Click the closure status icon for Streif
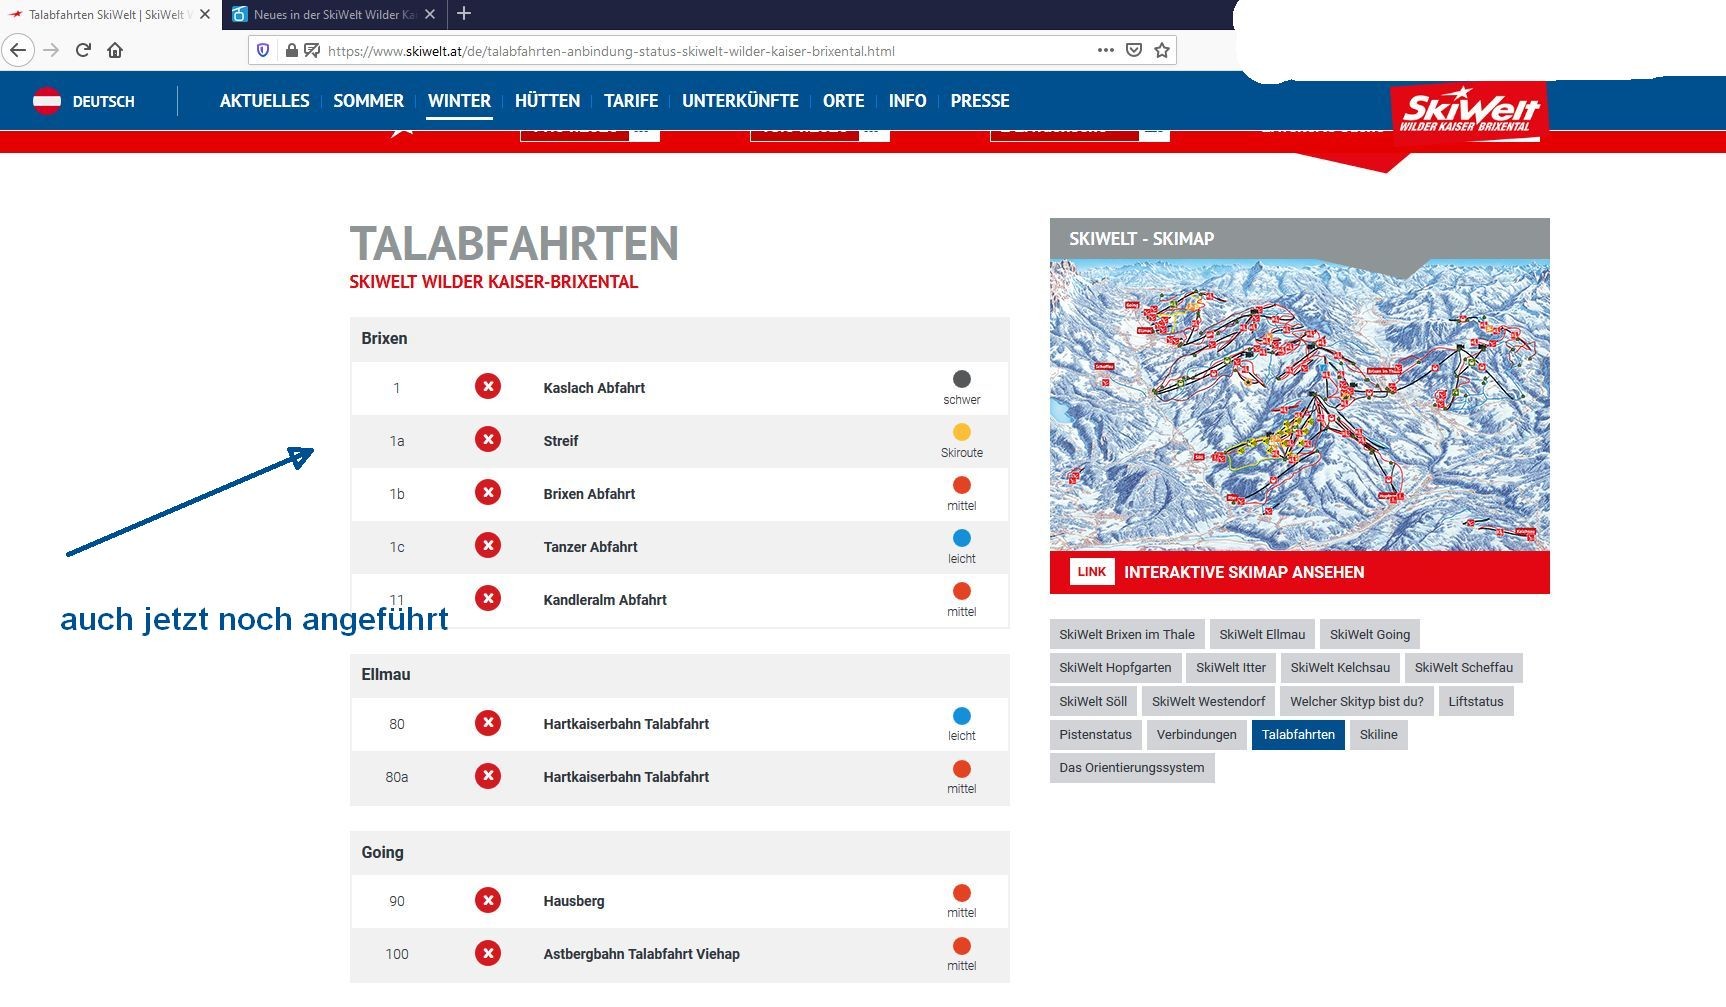Image resolution: width=1726 pixels, height=1007 pixels. coord(488,440)
